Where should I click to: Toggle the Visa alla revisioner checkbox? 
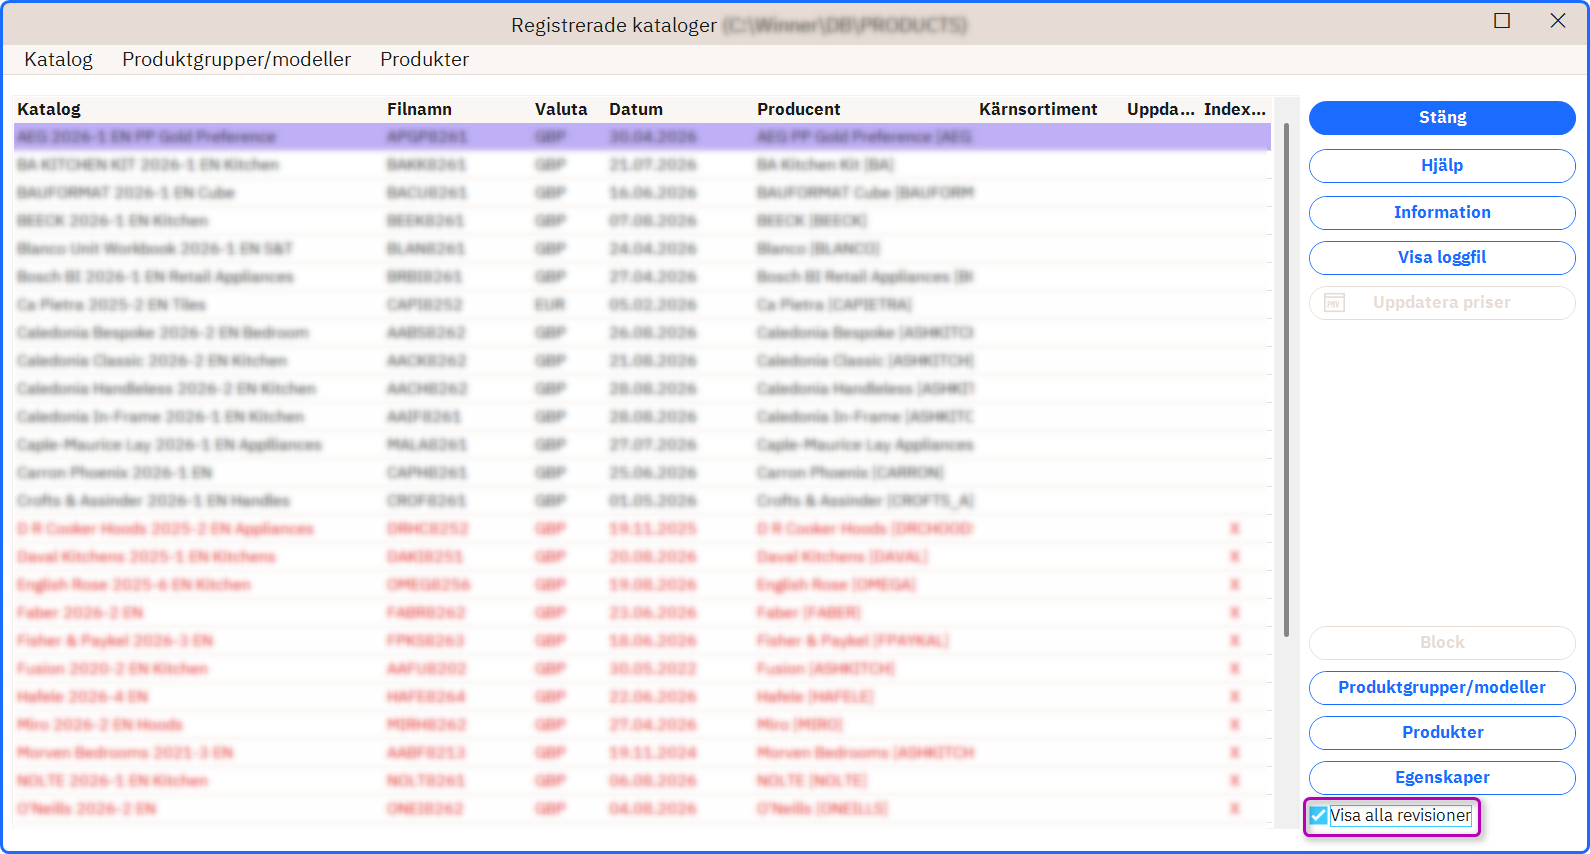[1319, 816]
